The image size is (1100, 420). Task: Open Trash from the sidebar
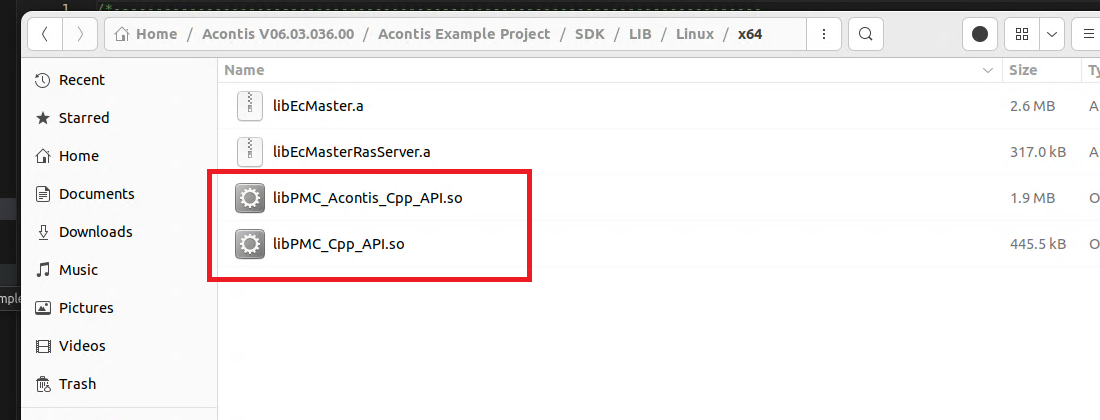click(x=77, y=384)
